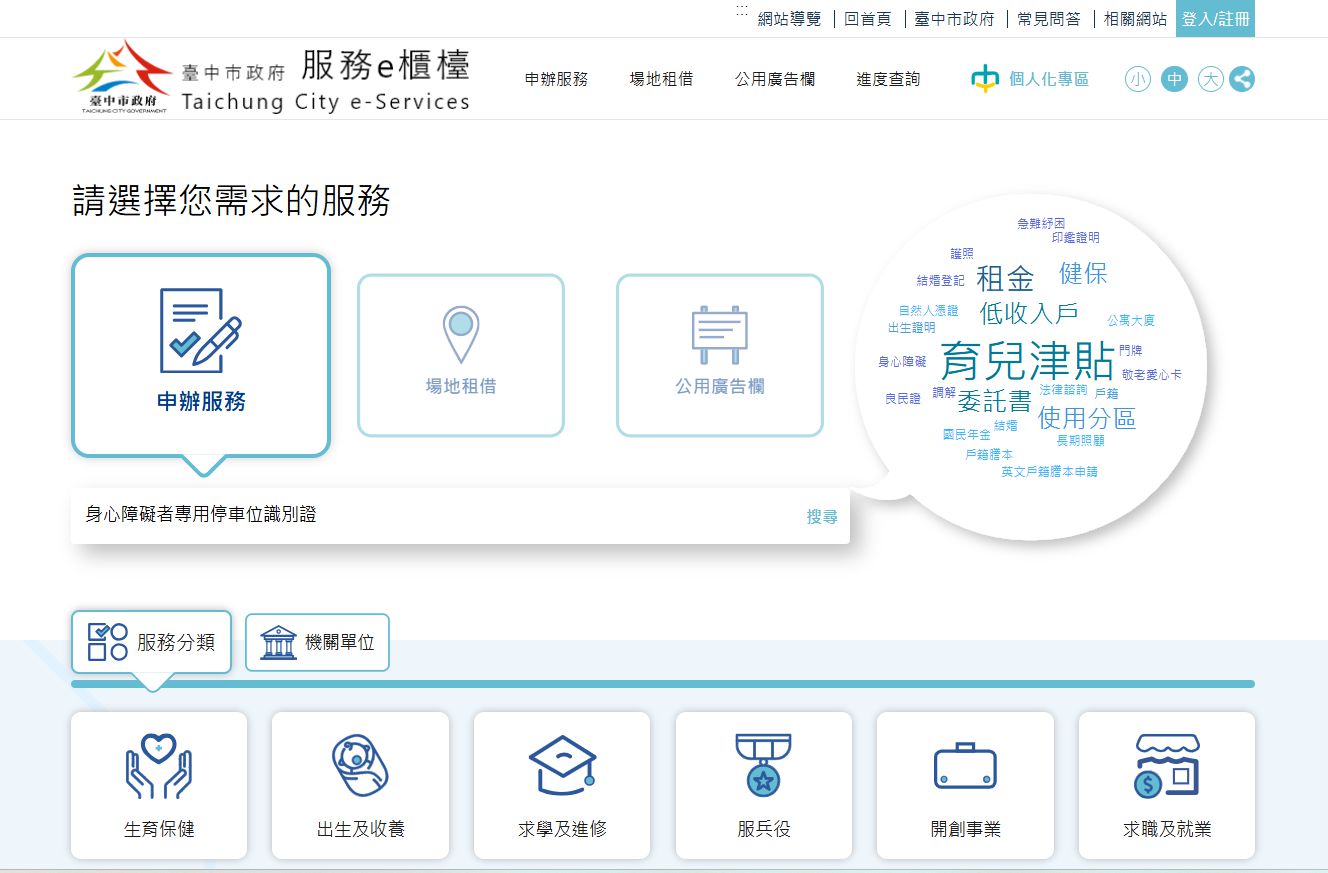
Task: Open the 求職及就業 shop icon category
Action: [1166, 785]
